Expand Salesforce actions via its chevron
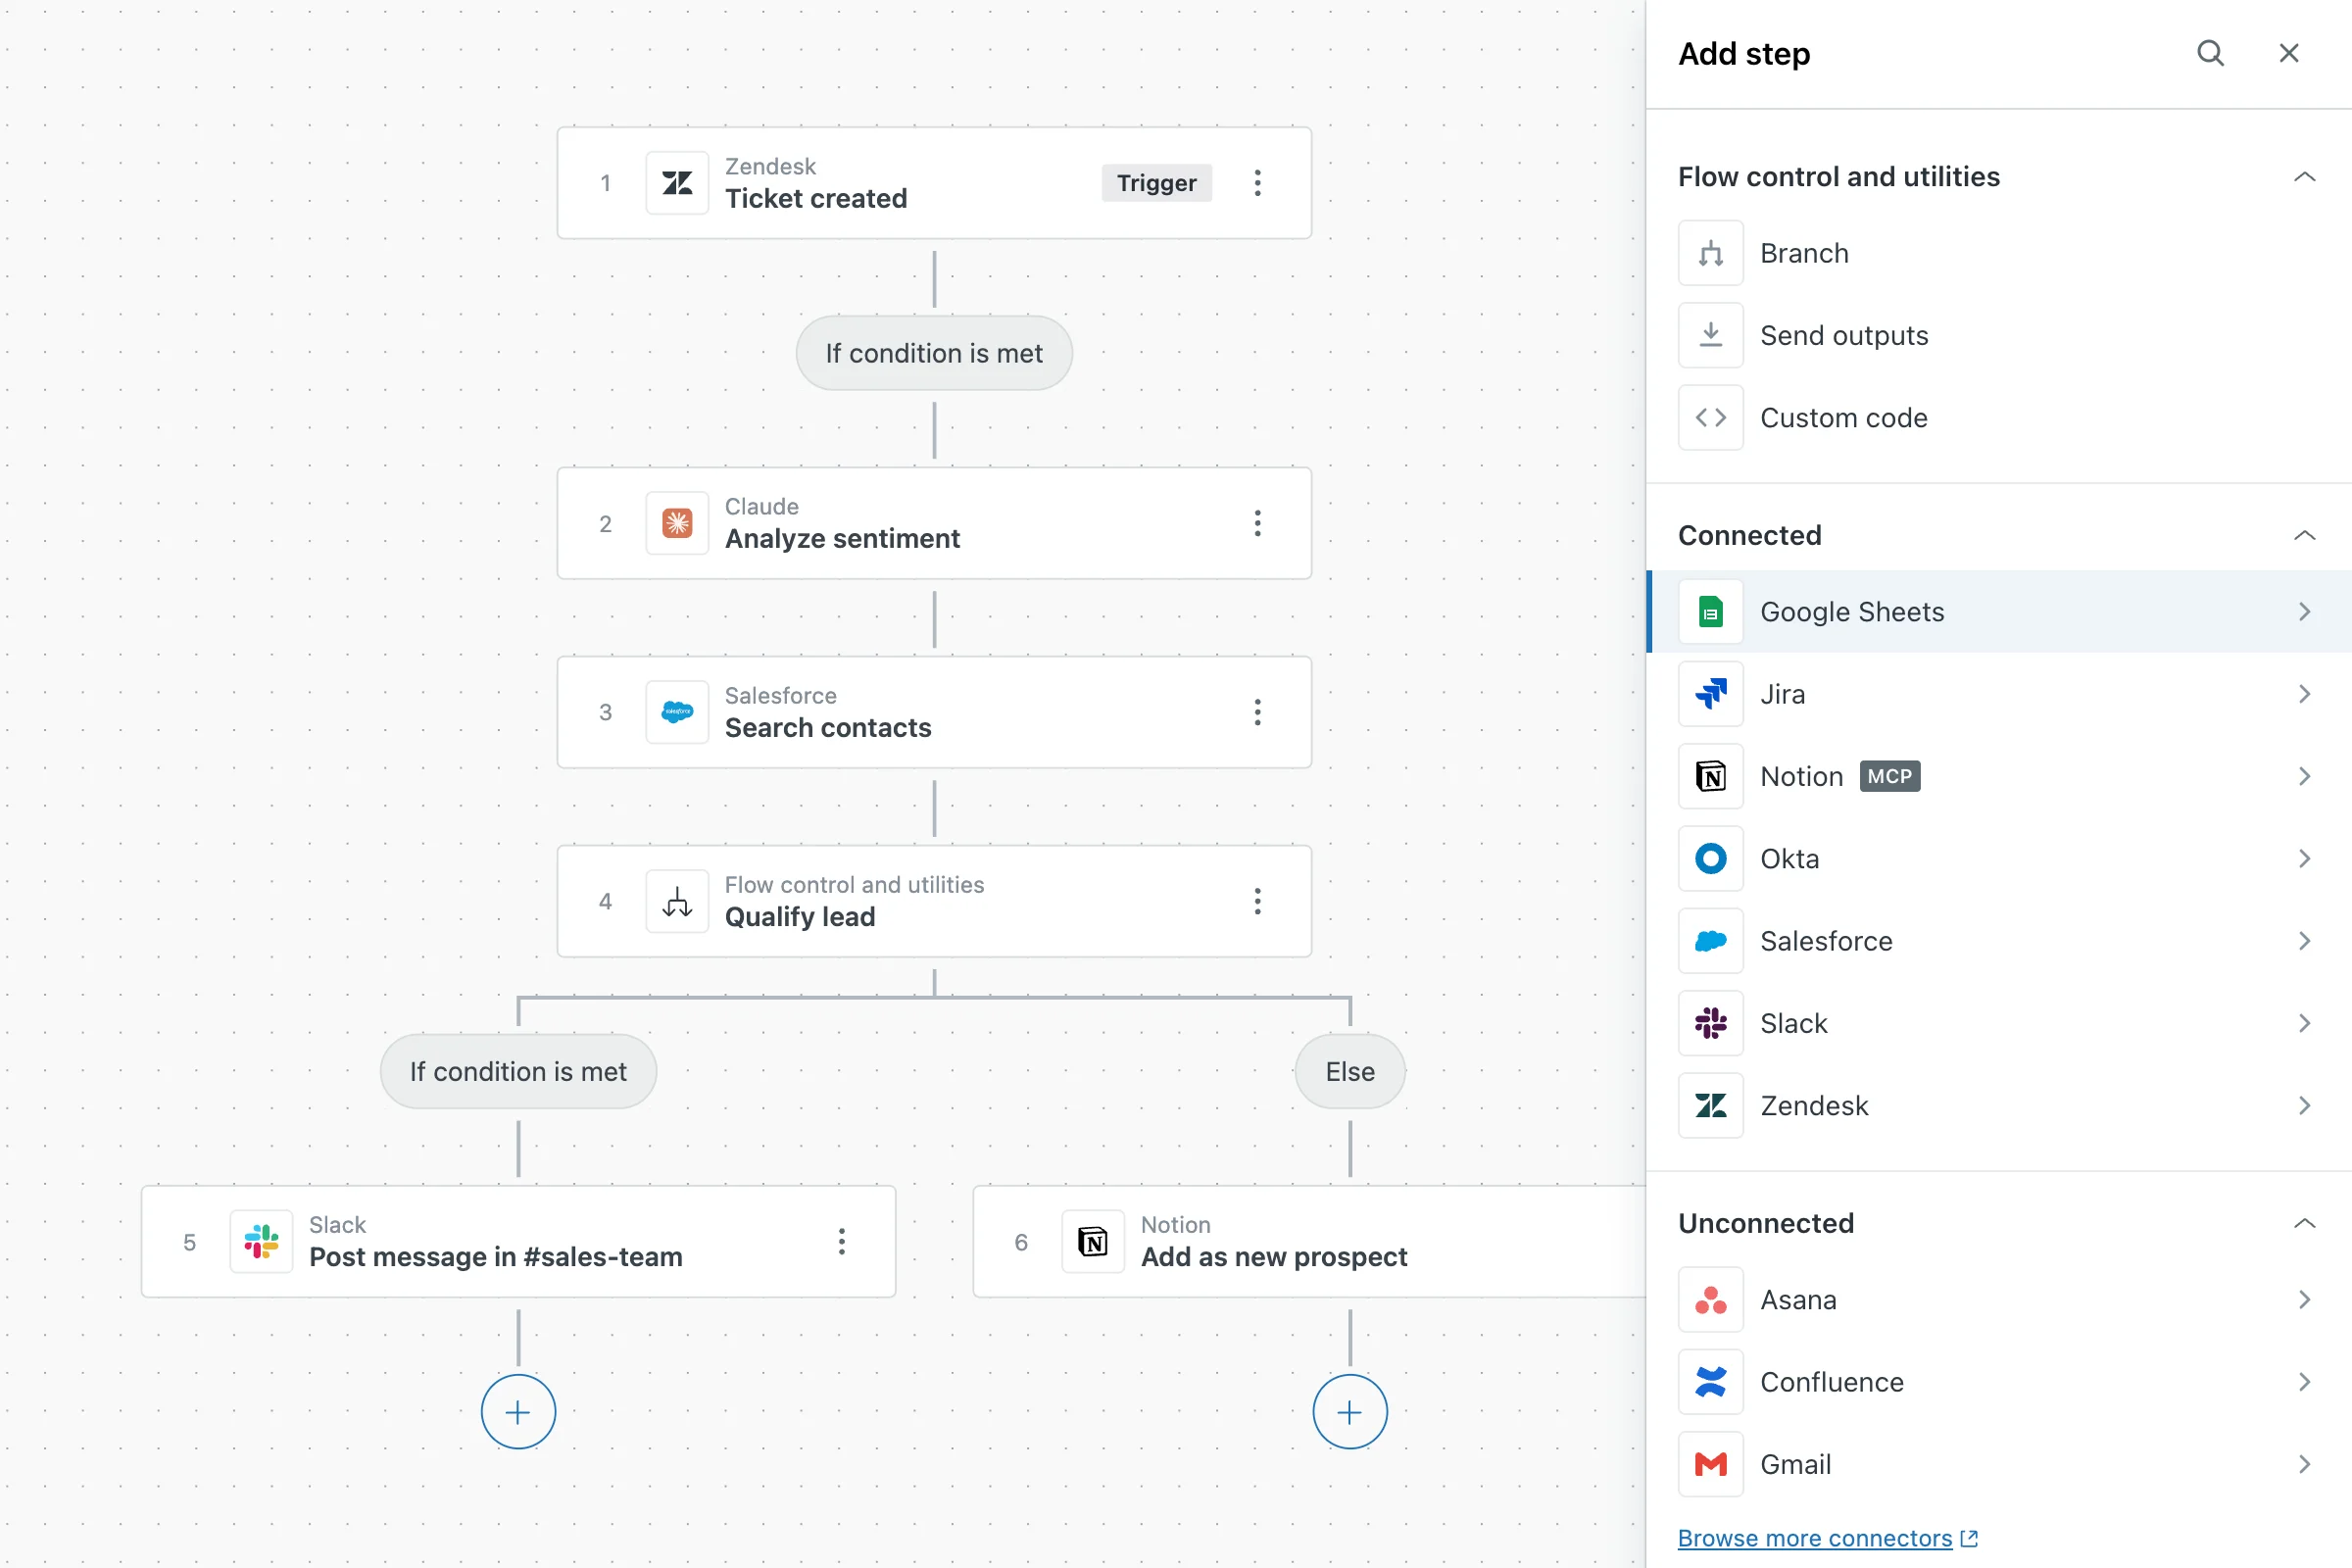2352x1568 pixels. pyautogui.click(x=2304, y=940)
